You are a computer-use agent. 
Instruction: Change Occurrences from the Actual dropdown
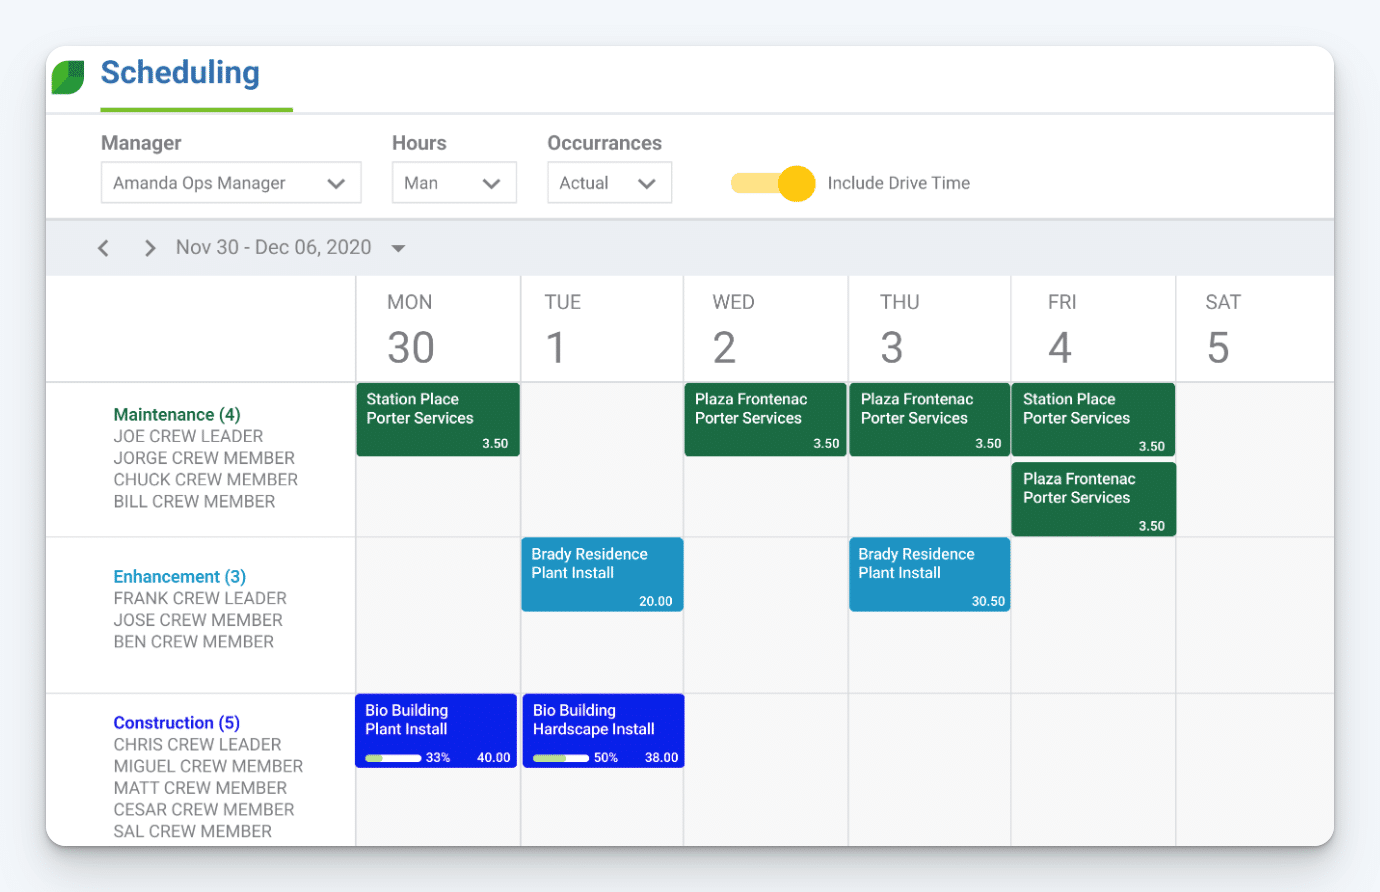(609, 183)
